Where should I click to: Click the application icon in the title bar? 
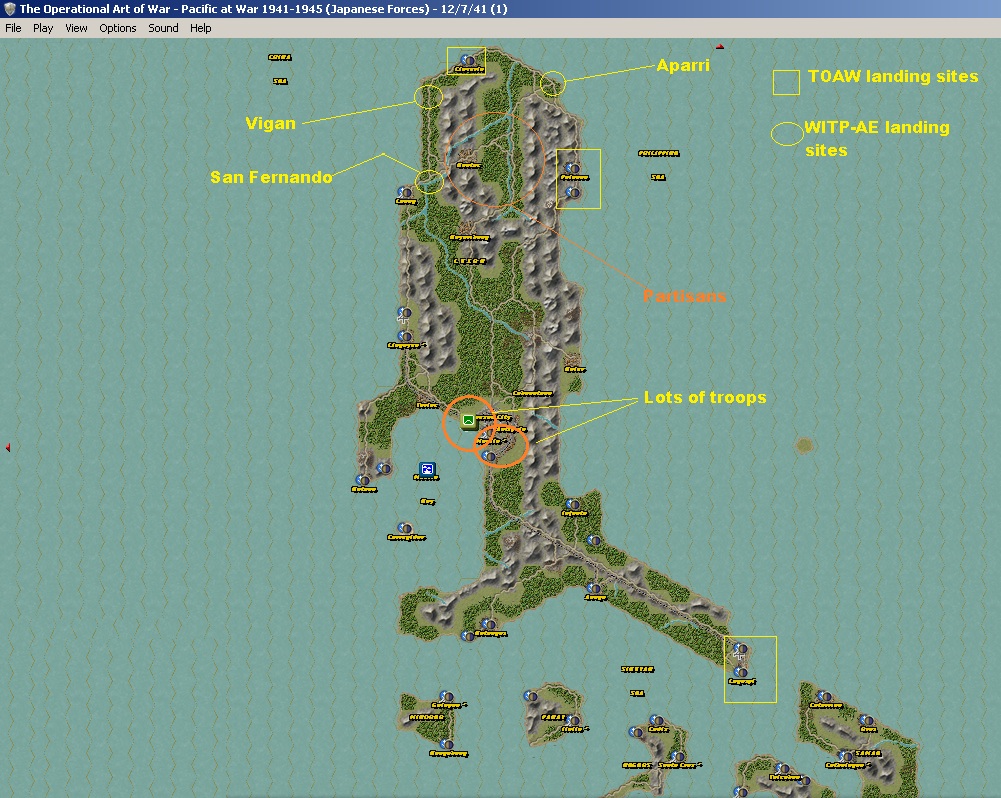pos(9,9)
